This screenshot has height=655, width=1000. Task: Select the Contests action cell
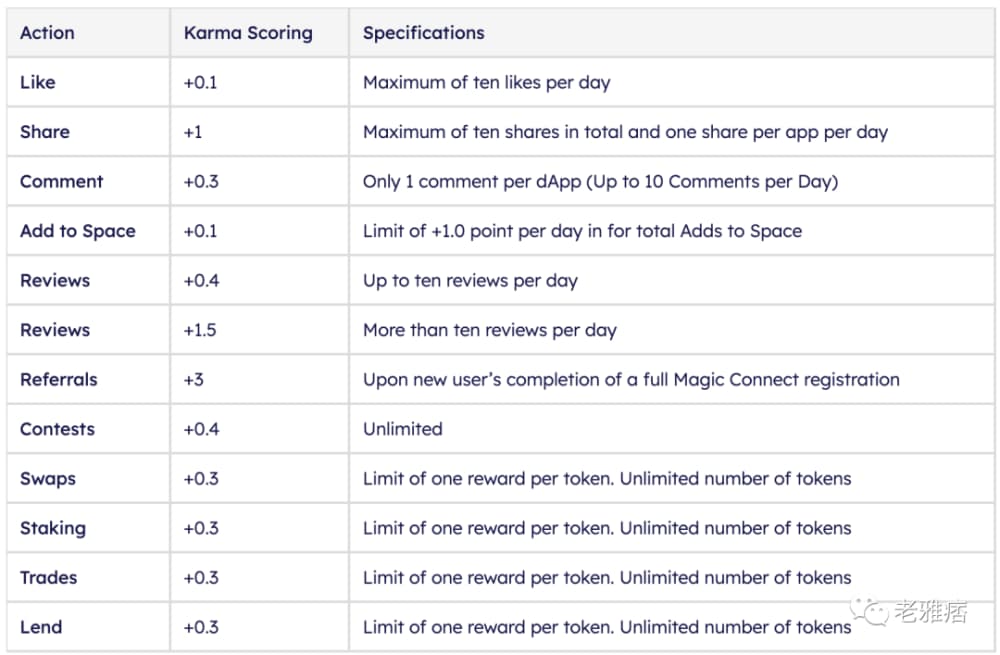(57, 429)
